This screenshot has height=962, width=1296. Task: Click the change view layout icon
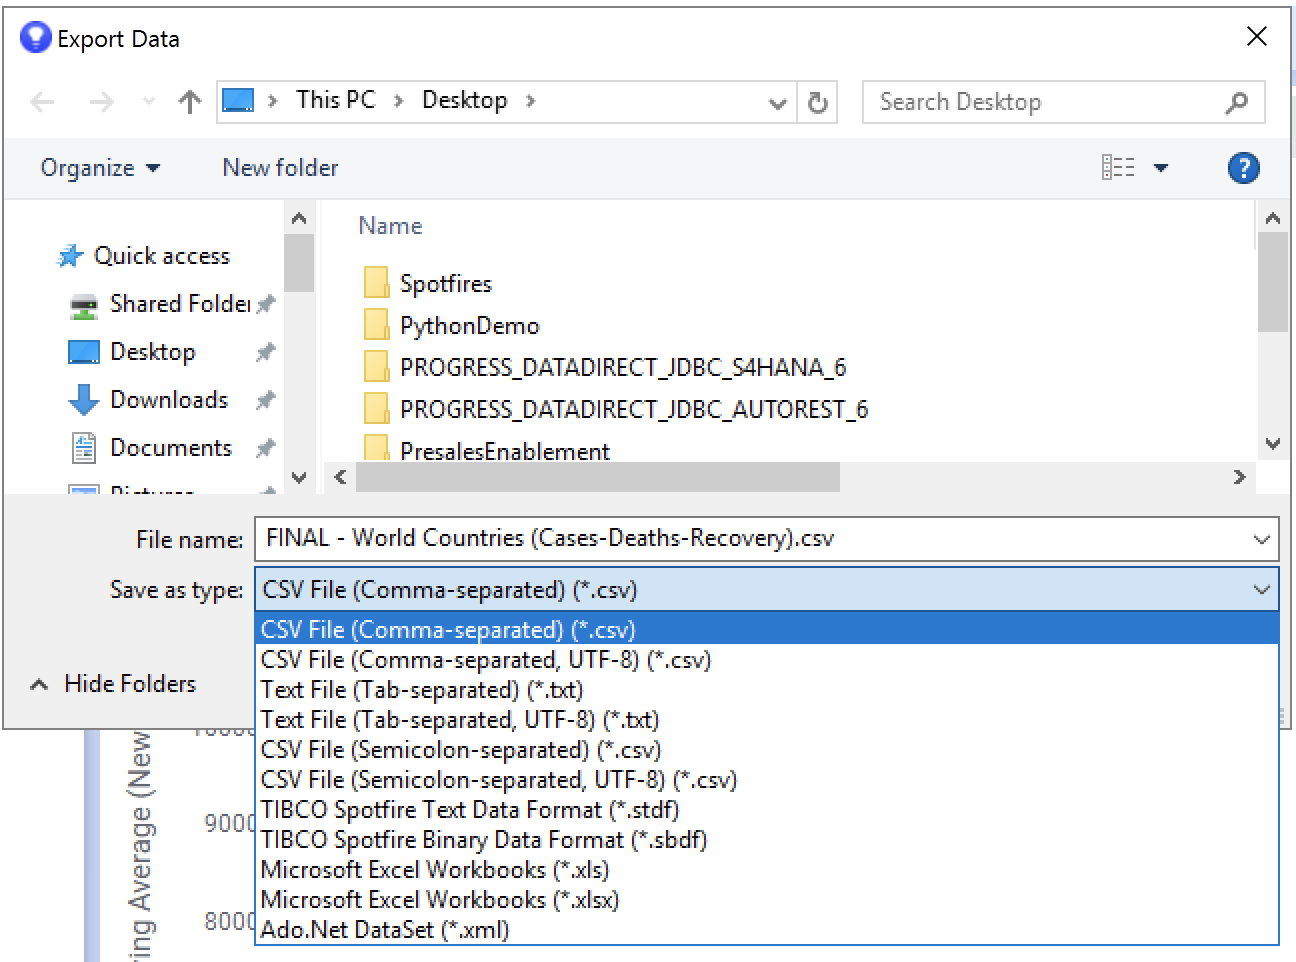tap(1117, 168)
